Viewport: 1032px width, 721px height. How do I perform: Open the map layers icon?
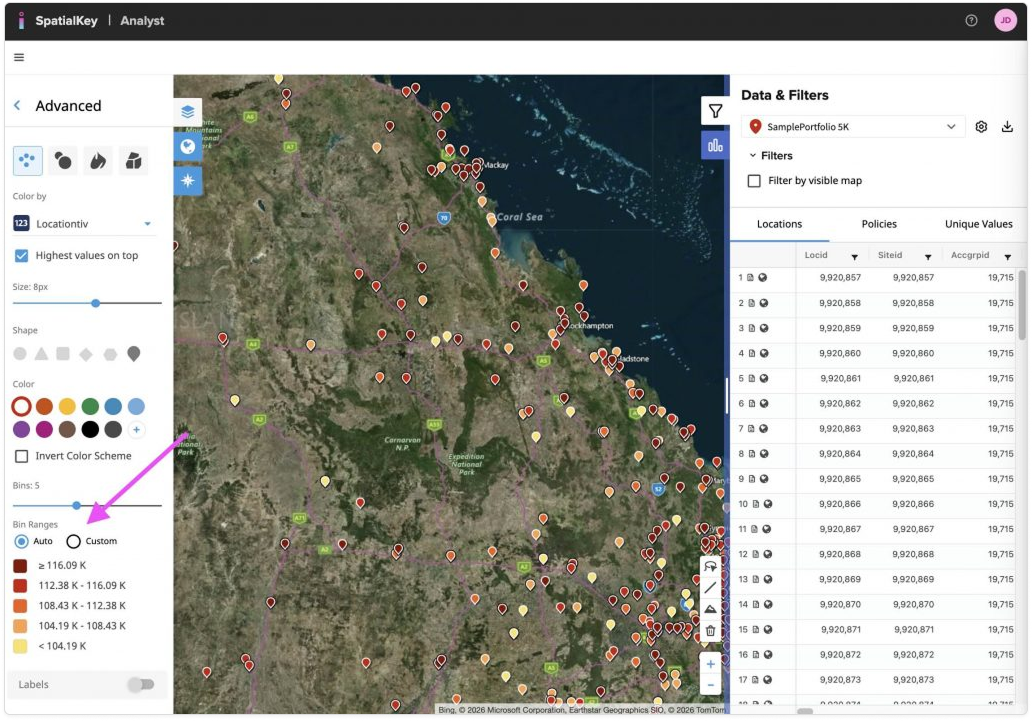pyautogui.click(x=188, y=112)
